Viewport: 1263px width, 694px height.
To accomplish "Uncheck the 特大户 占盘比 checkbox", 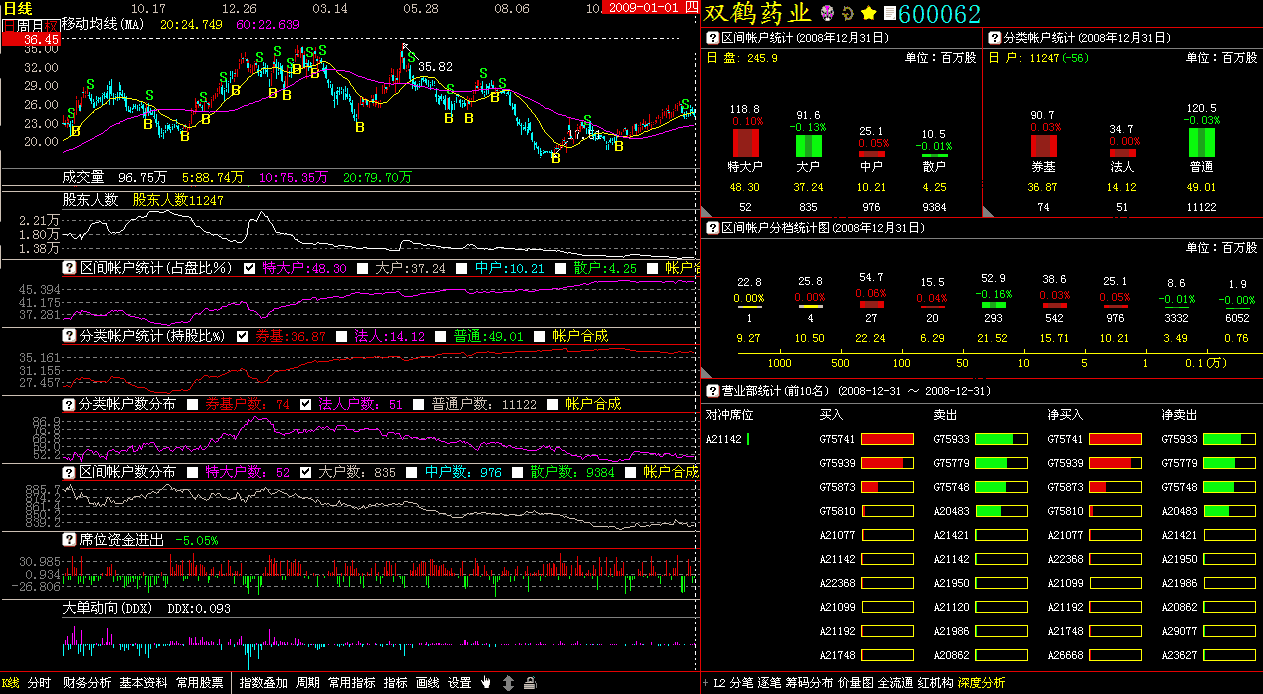I will tap(249, 268).
